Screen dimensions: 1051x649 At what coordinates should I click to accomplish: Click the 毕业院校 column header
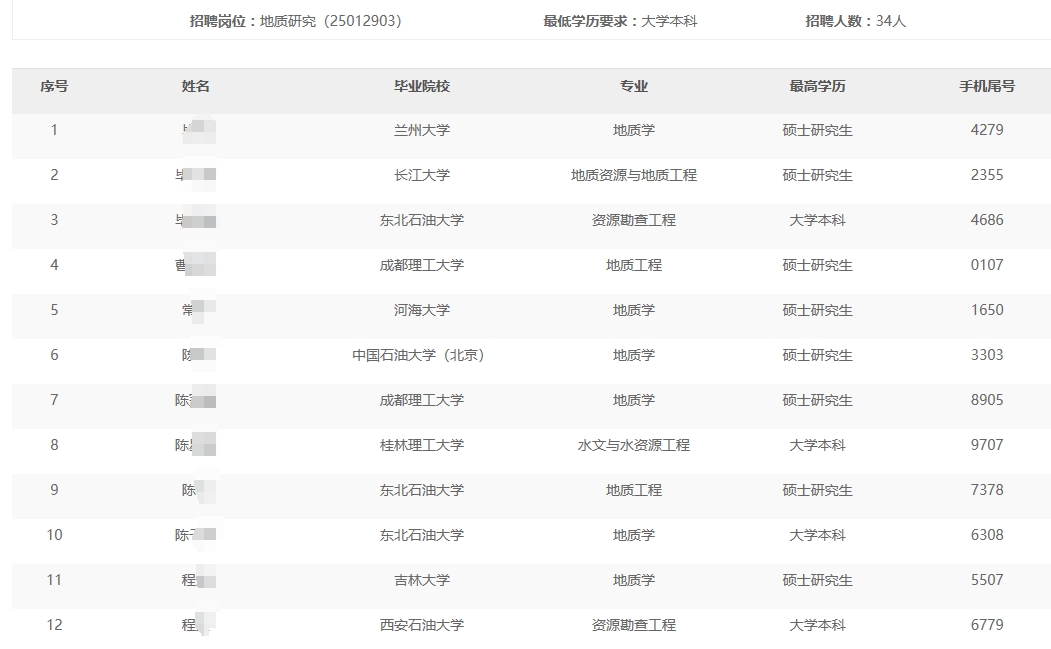[x=421, y=87]
